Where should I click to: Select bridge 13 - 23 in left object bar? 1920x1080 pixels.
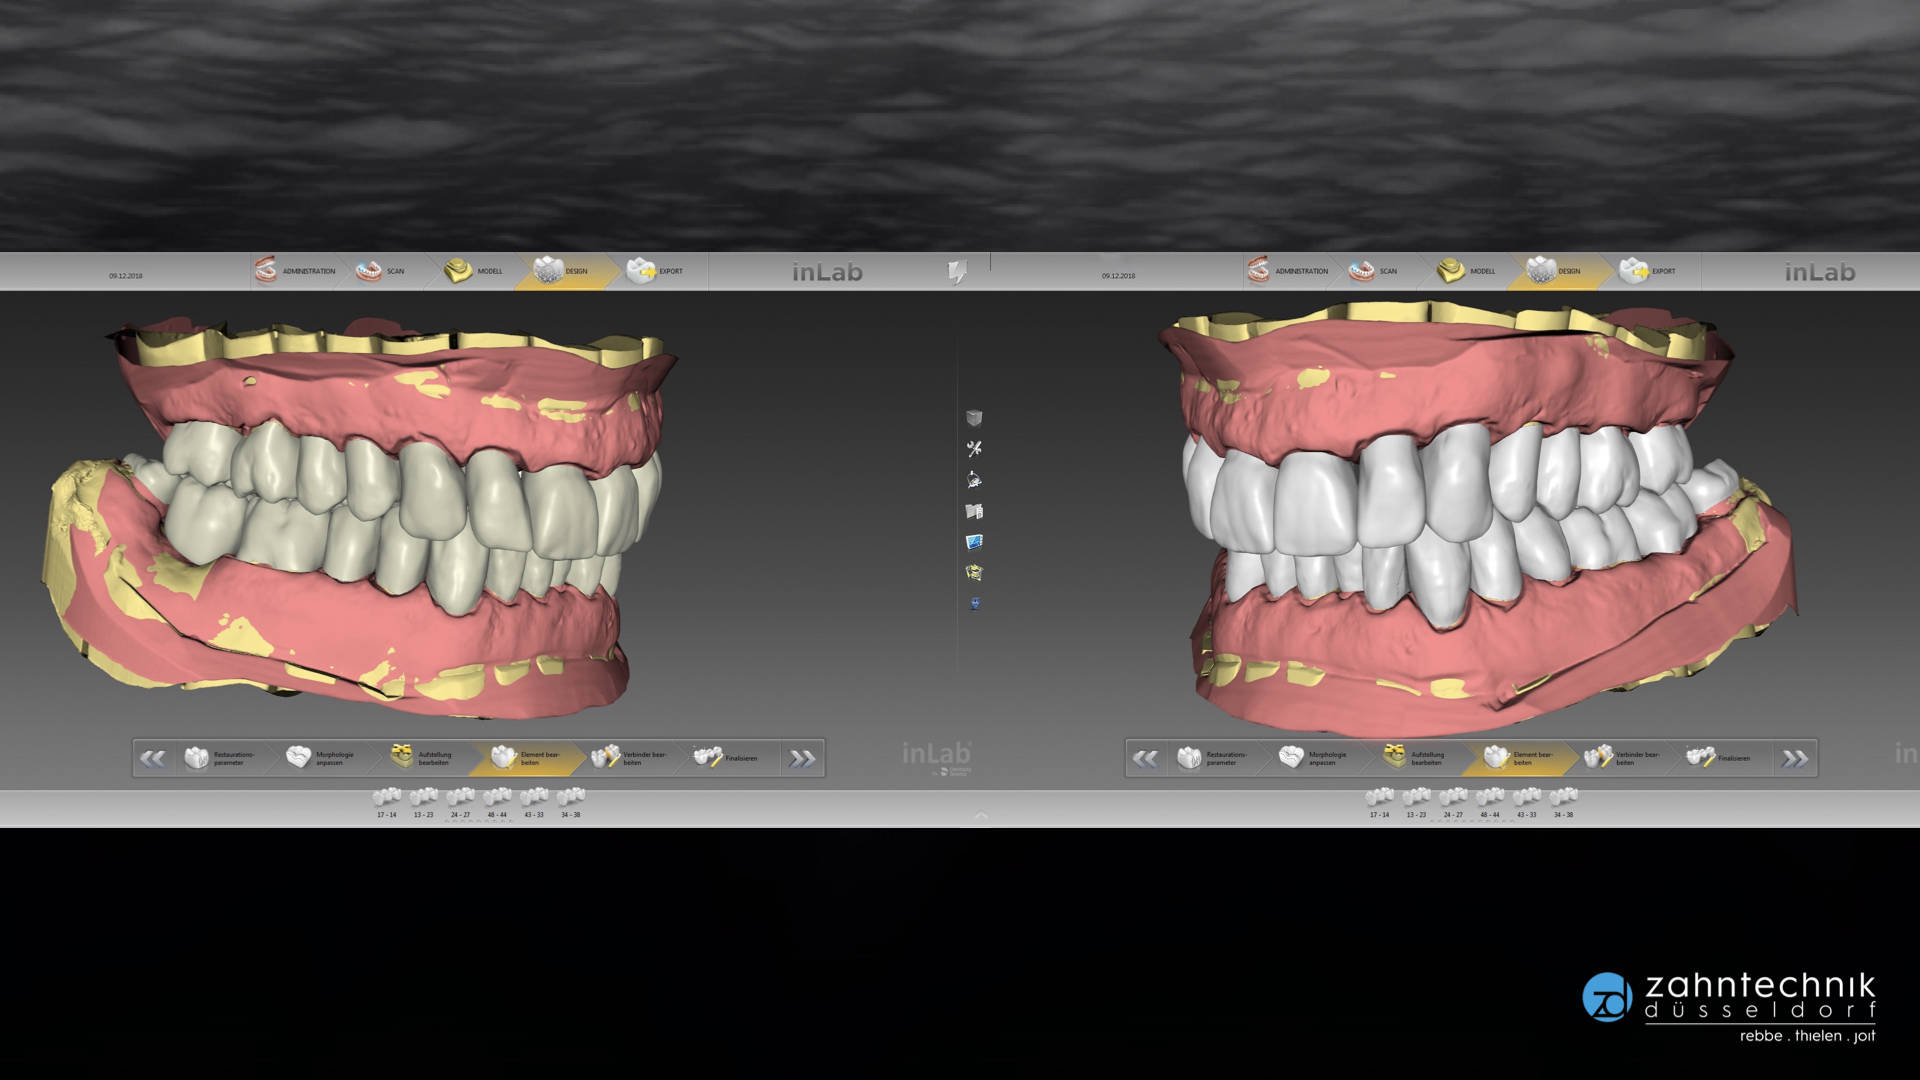[x=424, y=803]
